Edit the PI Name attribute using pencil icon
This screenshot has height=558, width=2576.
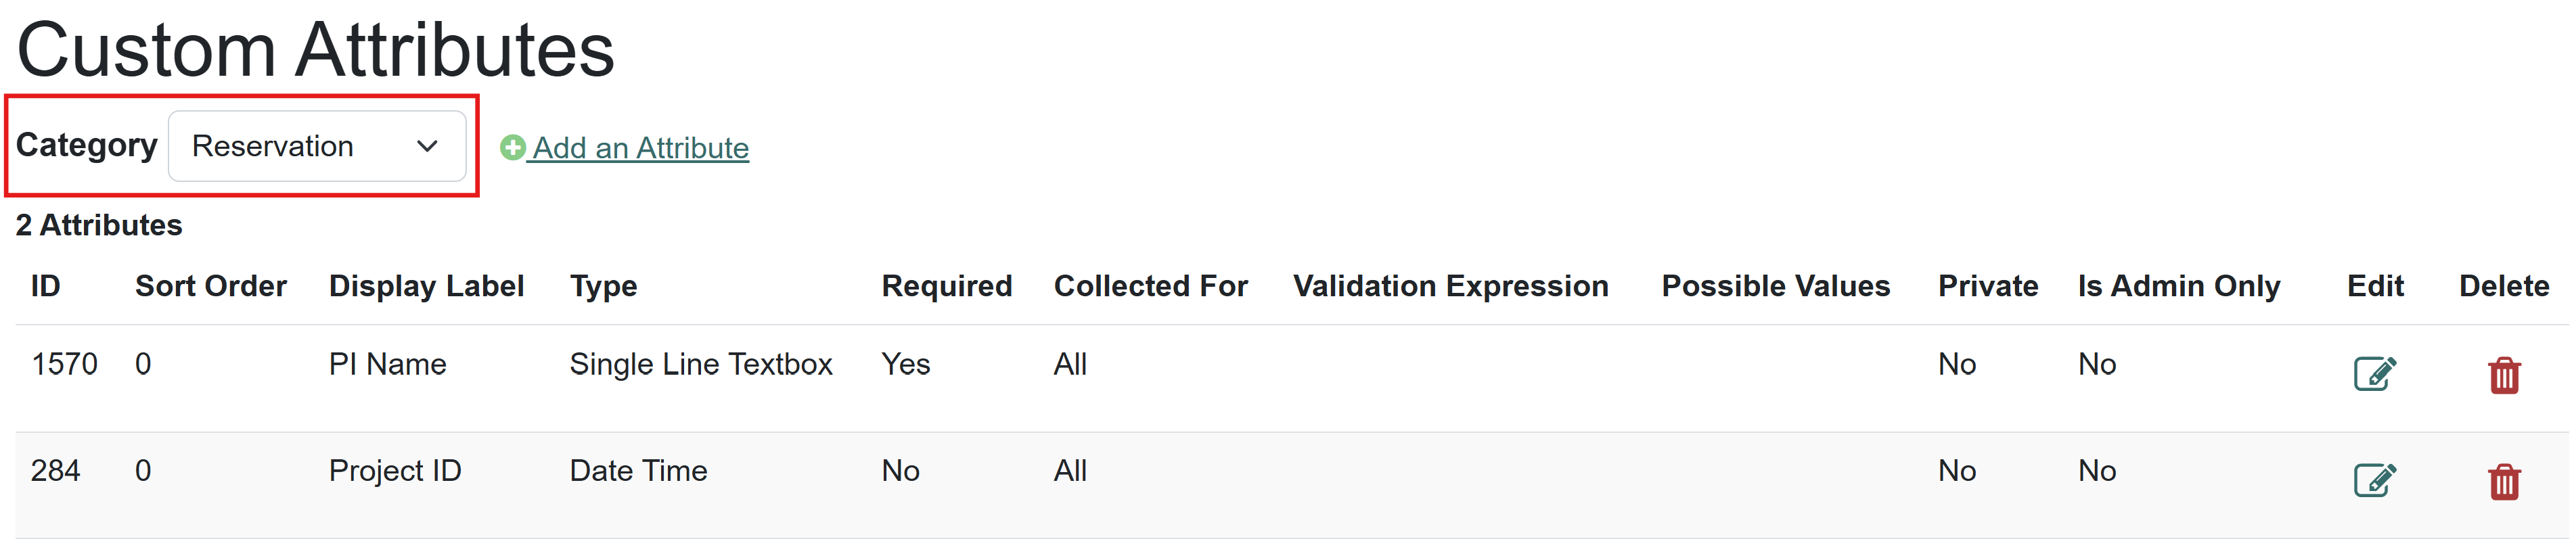click(2375, 373)
